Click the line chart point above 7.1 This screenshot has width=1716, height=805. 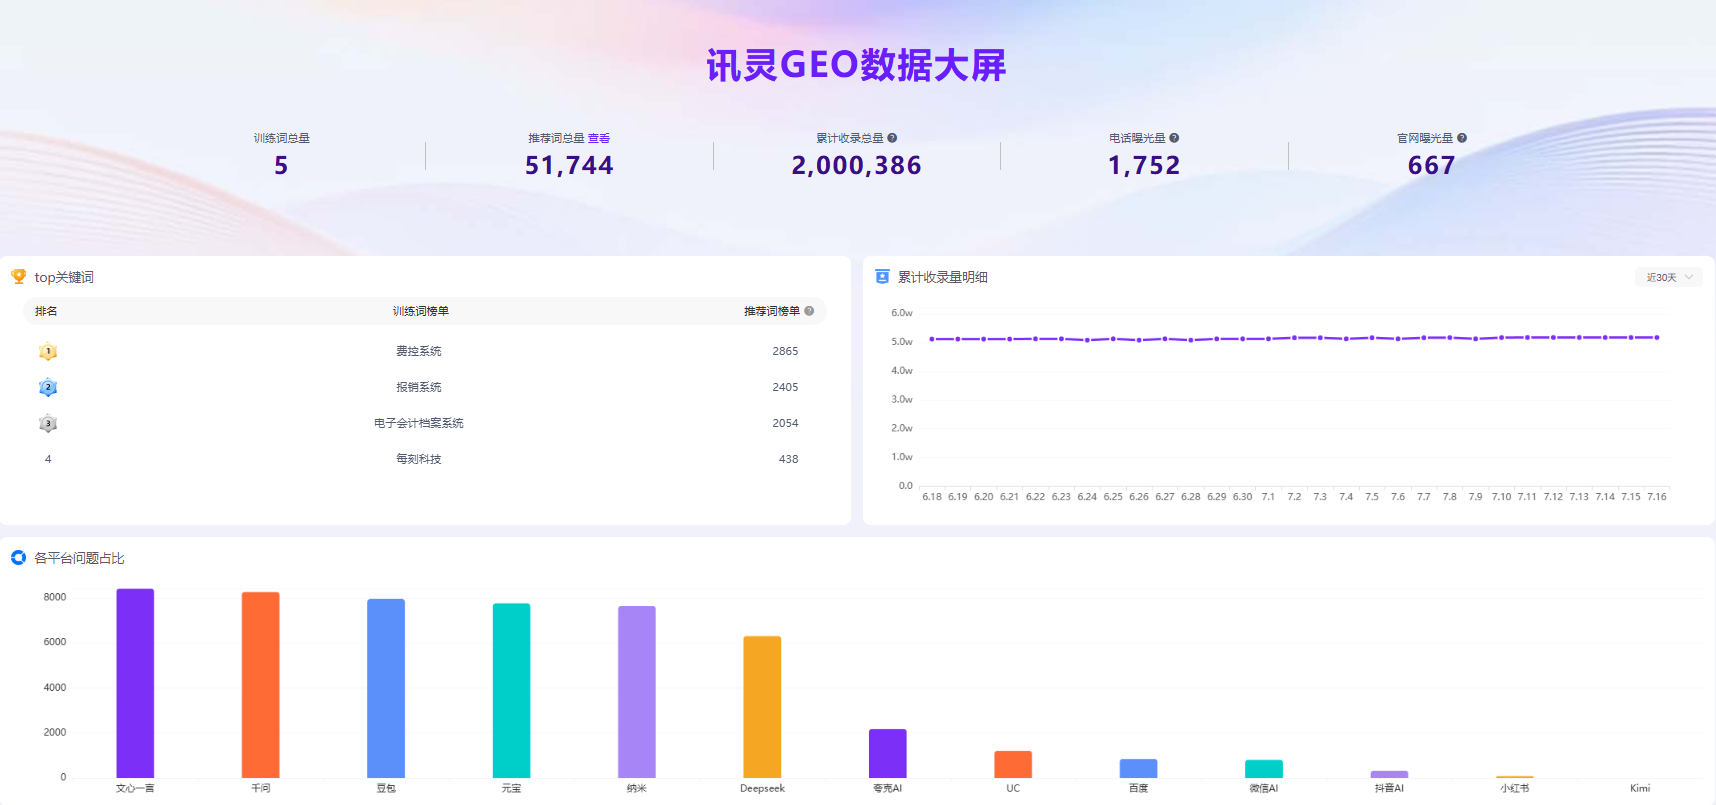pyautogui.click(x=1268, y=339)
